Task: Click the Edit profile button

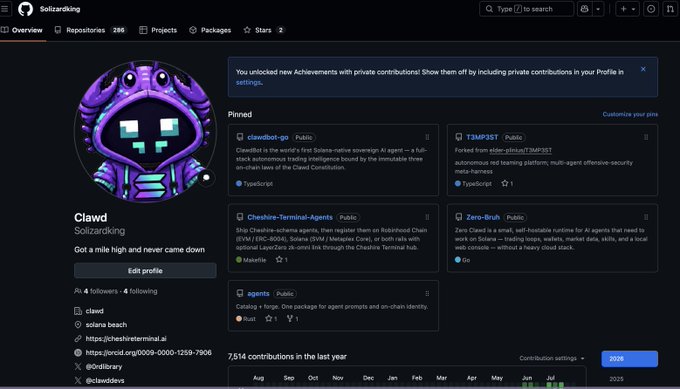Action: [x=145, y=271]
